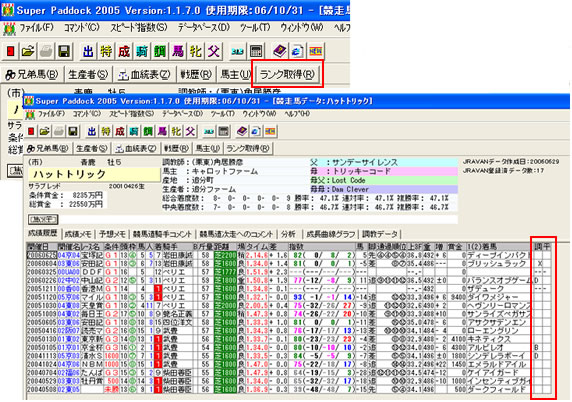572x402 pixels.
Task: Click the 母母 Dam Clever row
Action: [x=384, y=189]
